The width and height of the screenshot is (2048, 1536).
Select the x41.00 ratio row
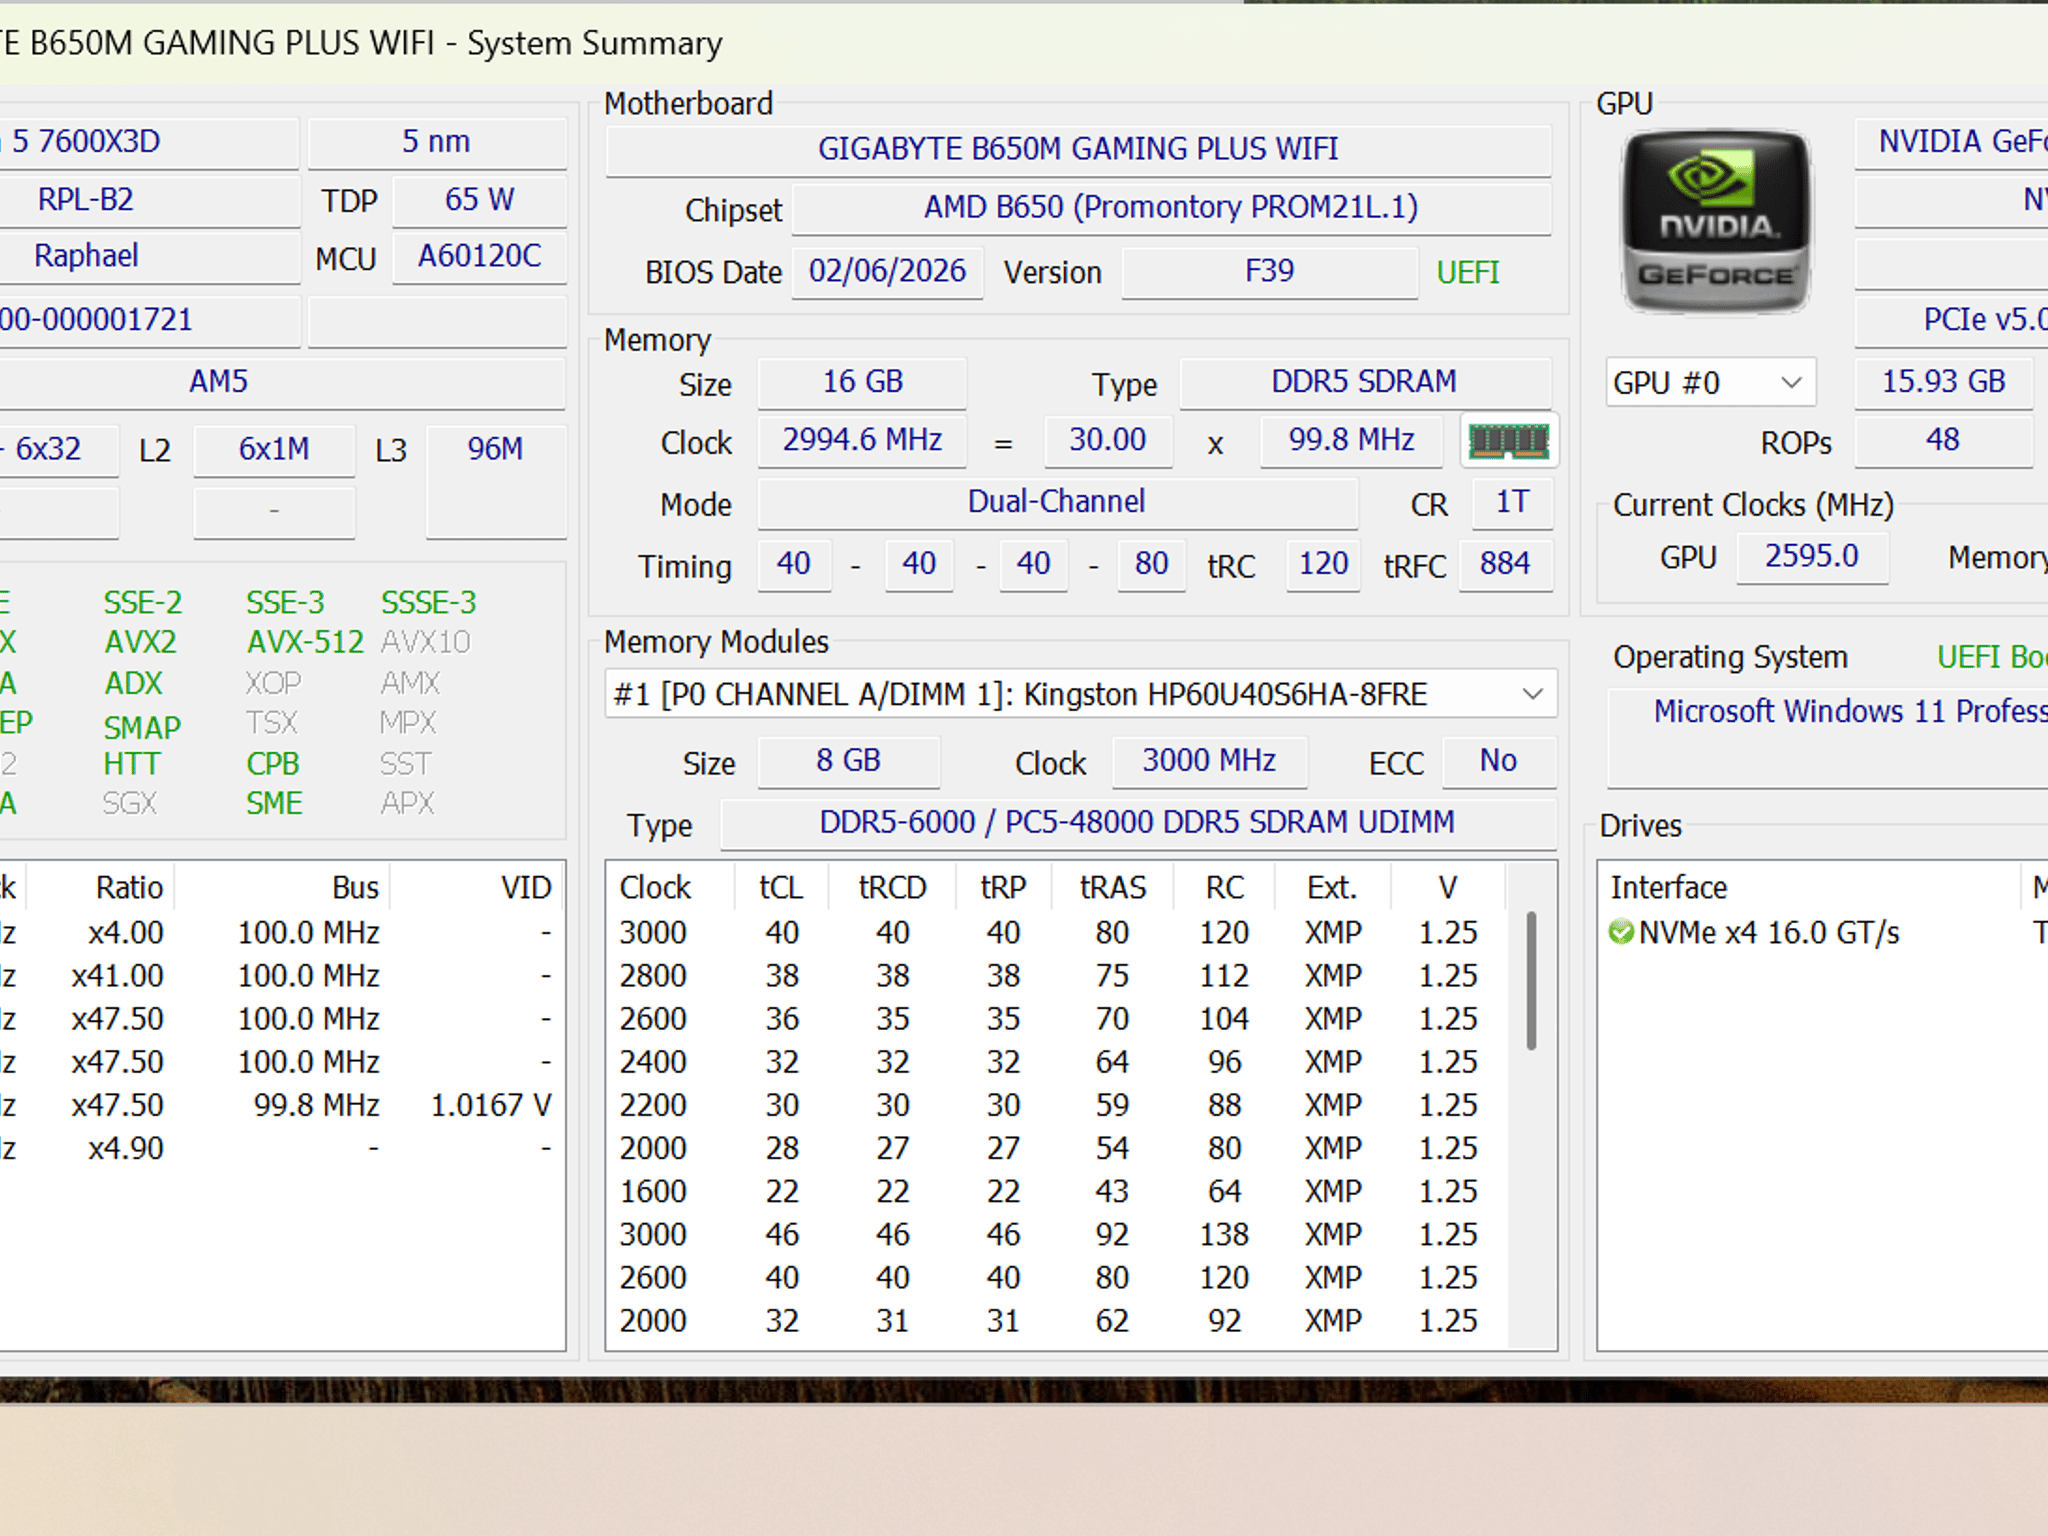coord(282,975)
